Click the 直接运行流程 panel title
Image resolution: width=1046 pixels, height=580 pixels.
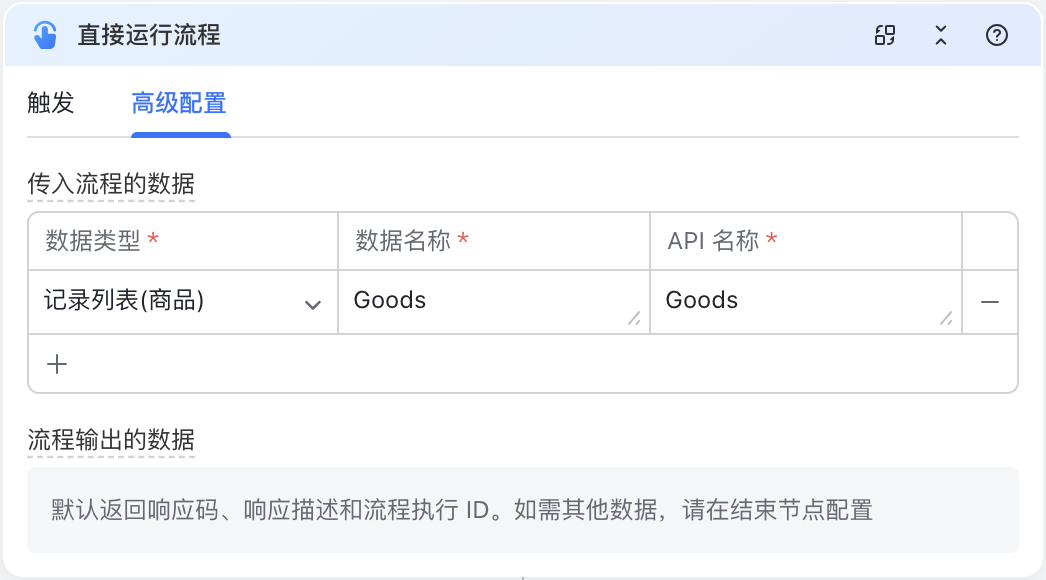pyautogui.click(x=149, y=35)
